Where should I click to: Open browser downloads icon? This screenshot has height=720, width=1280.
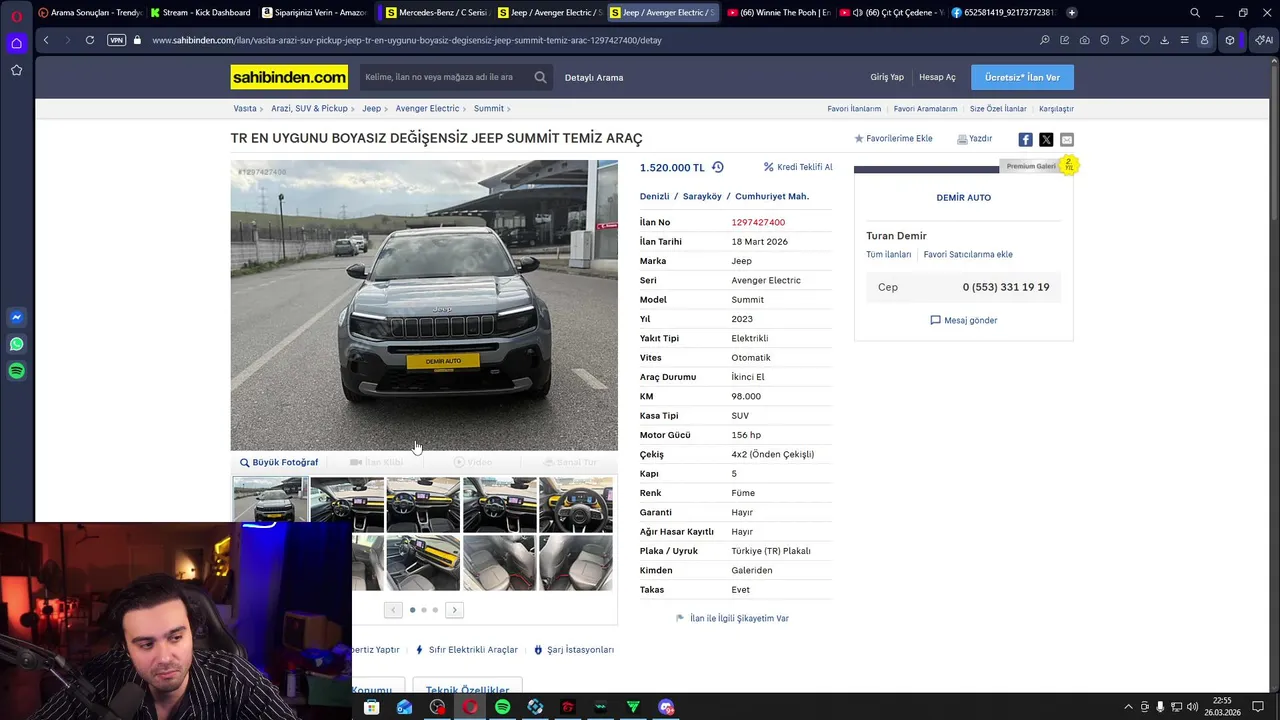point(1164,40)
